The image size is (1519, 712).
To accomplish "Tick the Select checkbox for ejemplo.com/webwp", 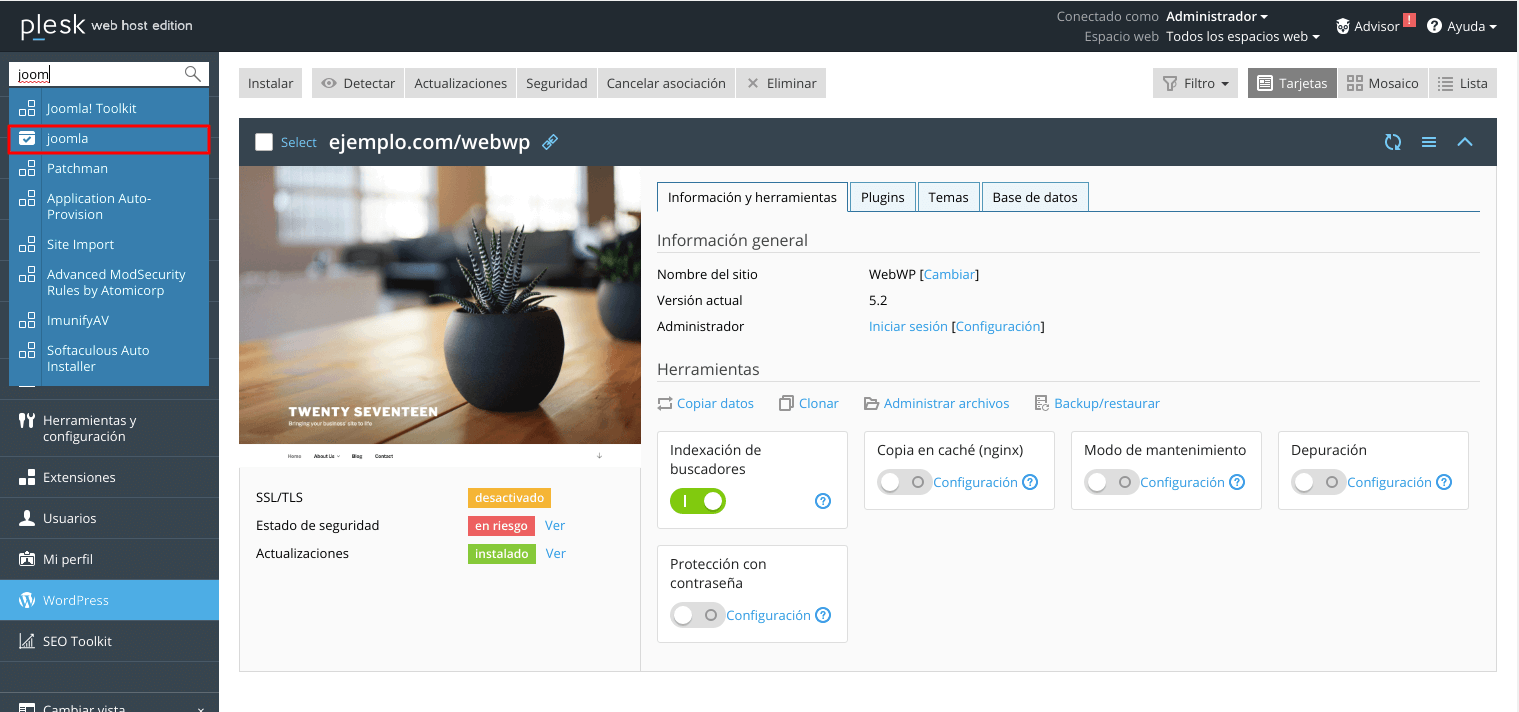I will pyautogui.click(x=264, y=142).
